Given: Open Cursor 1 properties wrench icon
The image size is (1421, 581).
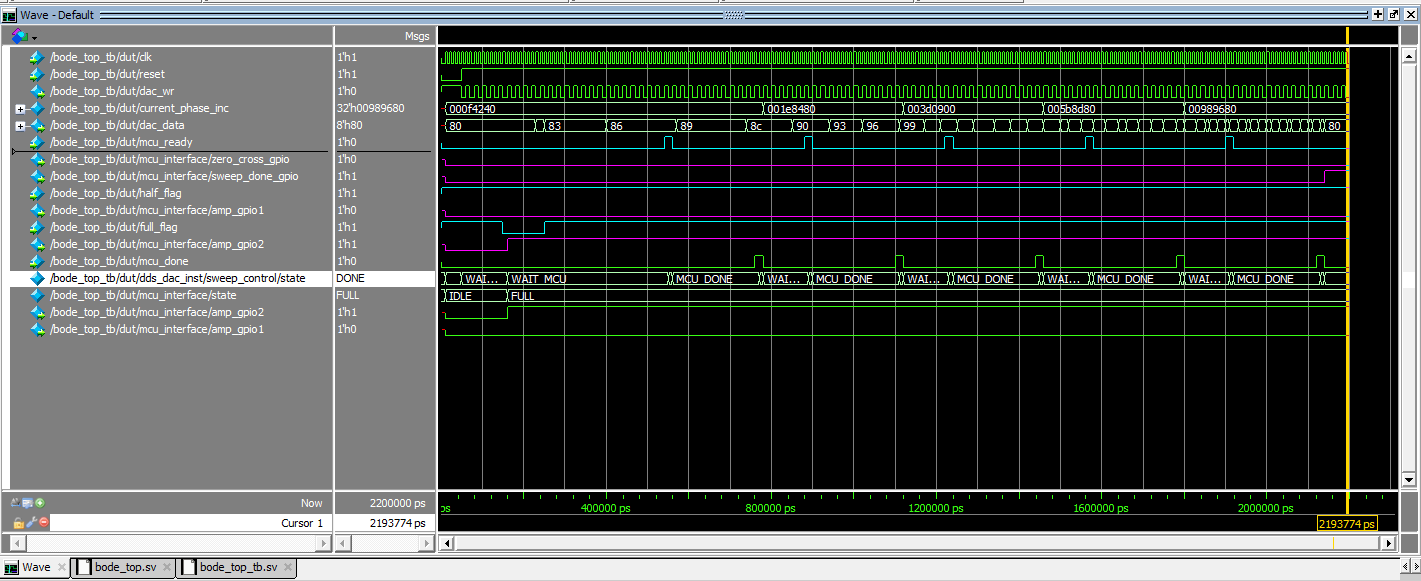Looking at the screenshot, I should (x=31, y=523).
